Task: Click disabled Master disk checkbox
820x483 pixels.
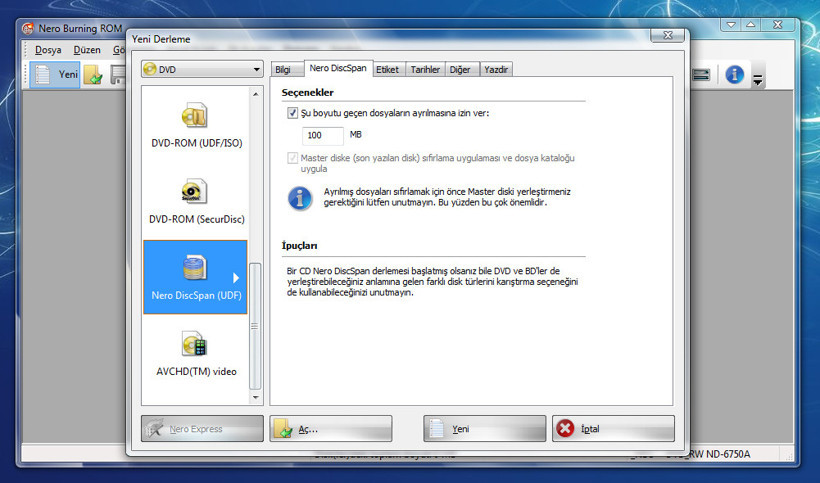Action: pyautogui.click(x=293, y=158)
